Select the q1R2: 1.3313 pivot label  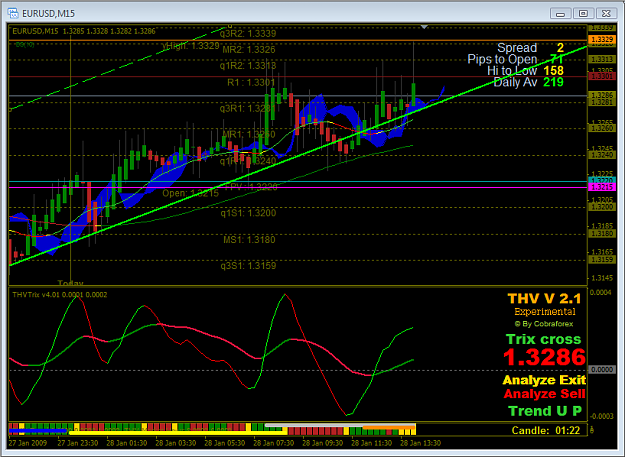point(248,66)
